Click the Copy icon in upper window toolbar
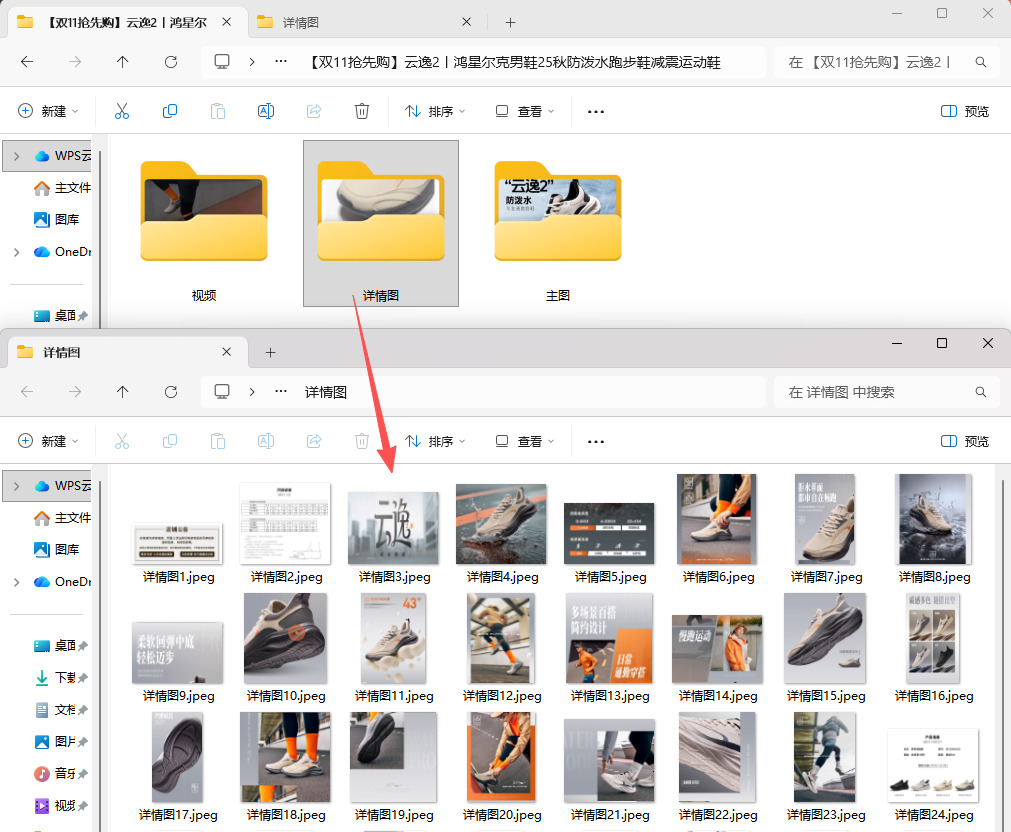Screen dimensions: 1011x832 (170, 111)
